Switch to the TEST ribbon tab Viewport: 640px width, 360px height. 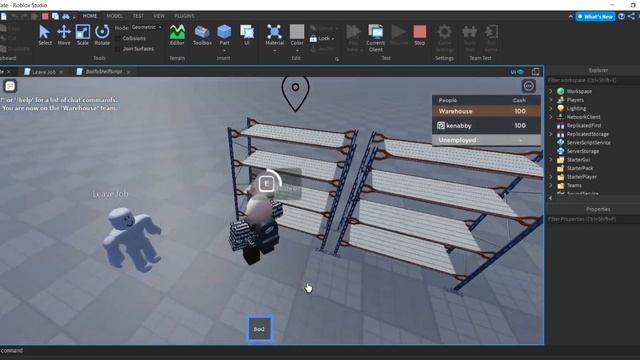coord(138,16)
